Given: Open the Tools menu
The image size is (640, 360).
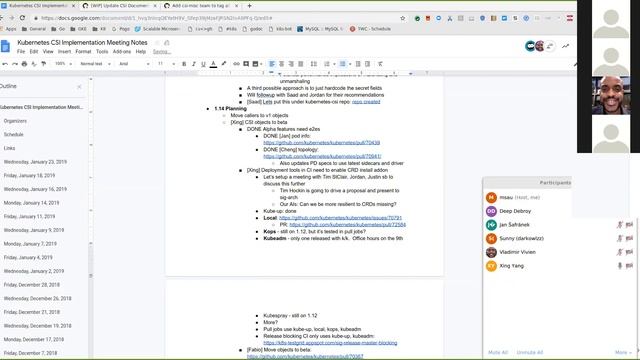Looking at the screenshot, I should point(102,52).
